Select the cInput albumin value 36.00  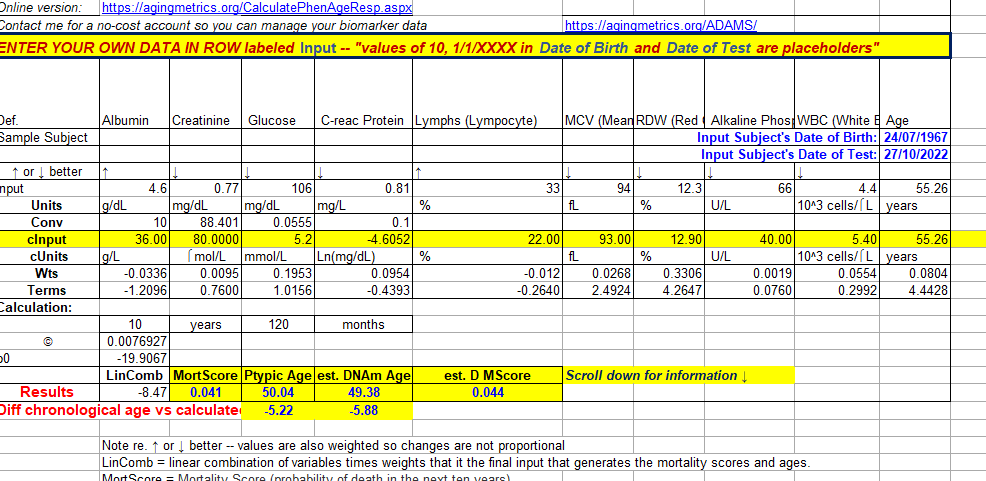click(x=135, y=240)
